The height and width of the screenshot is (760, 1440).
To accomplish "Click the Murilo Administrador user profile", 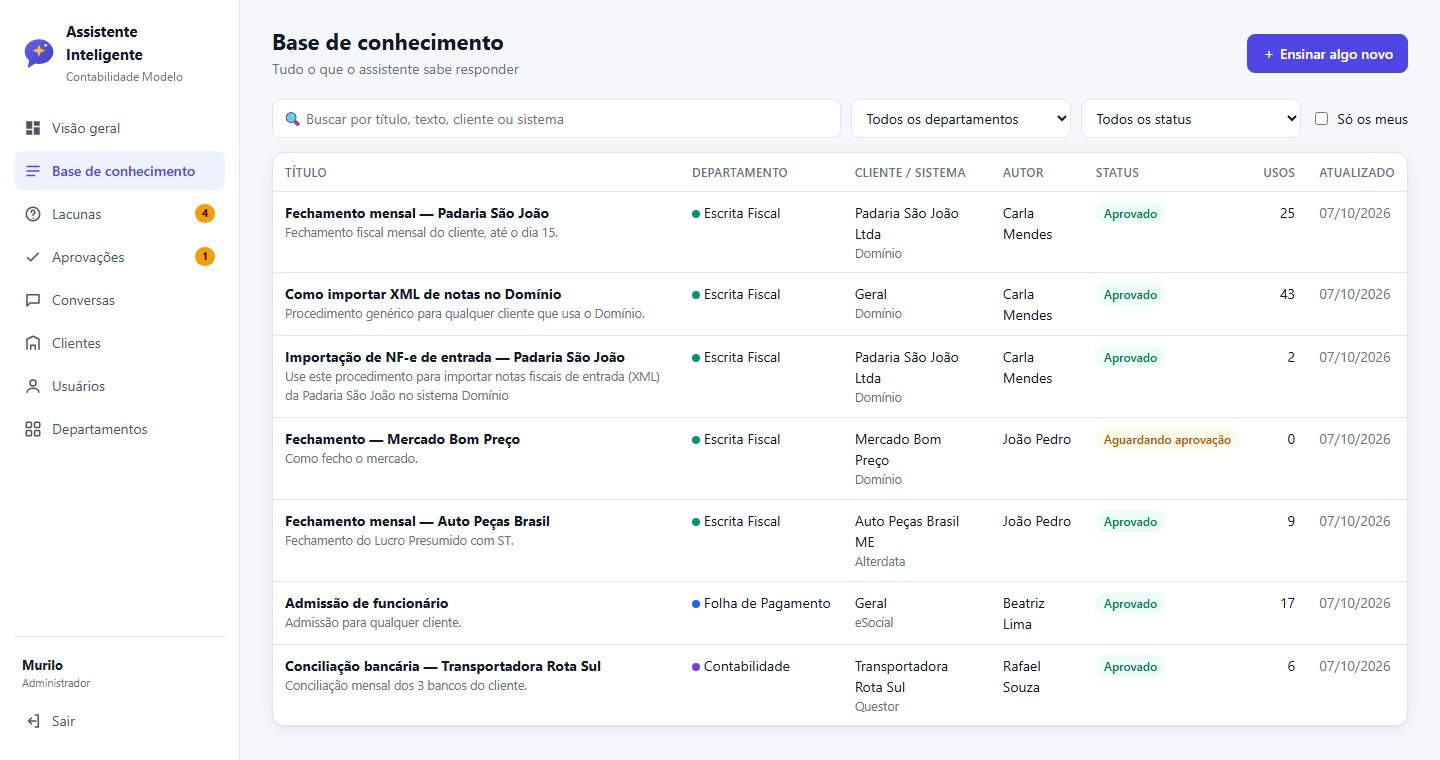I will (57, 673).
